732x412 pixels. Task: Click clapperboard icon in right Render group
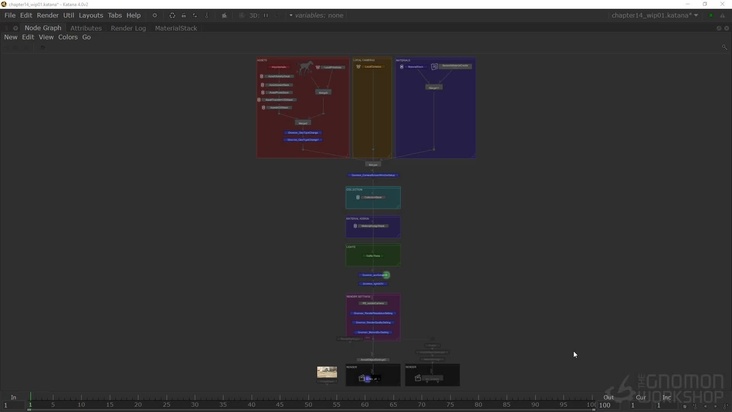coord(418,378)
